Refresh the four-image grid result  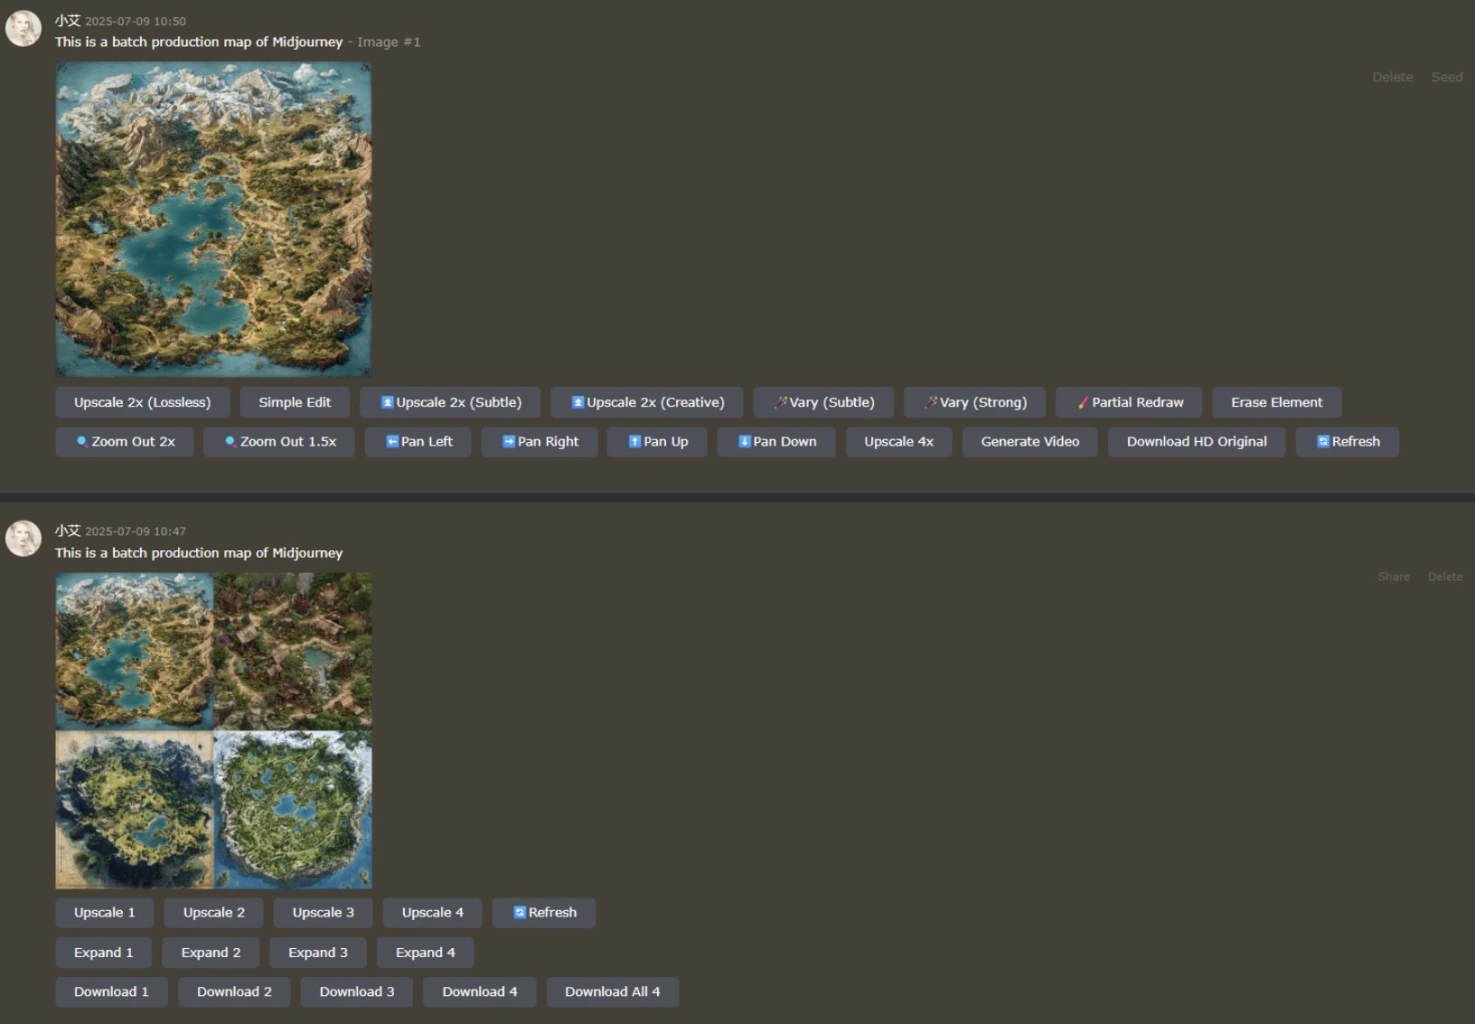[544, 912]
